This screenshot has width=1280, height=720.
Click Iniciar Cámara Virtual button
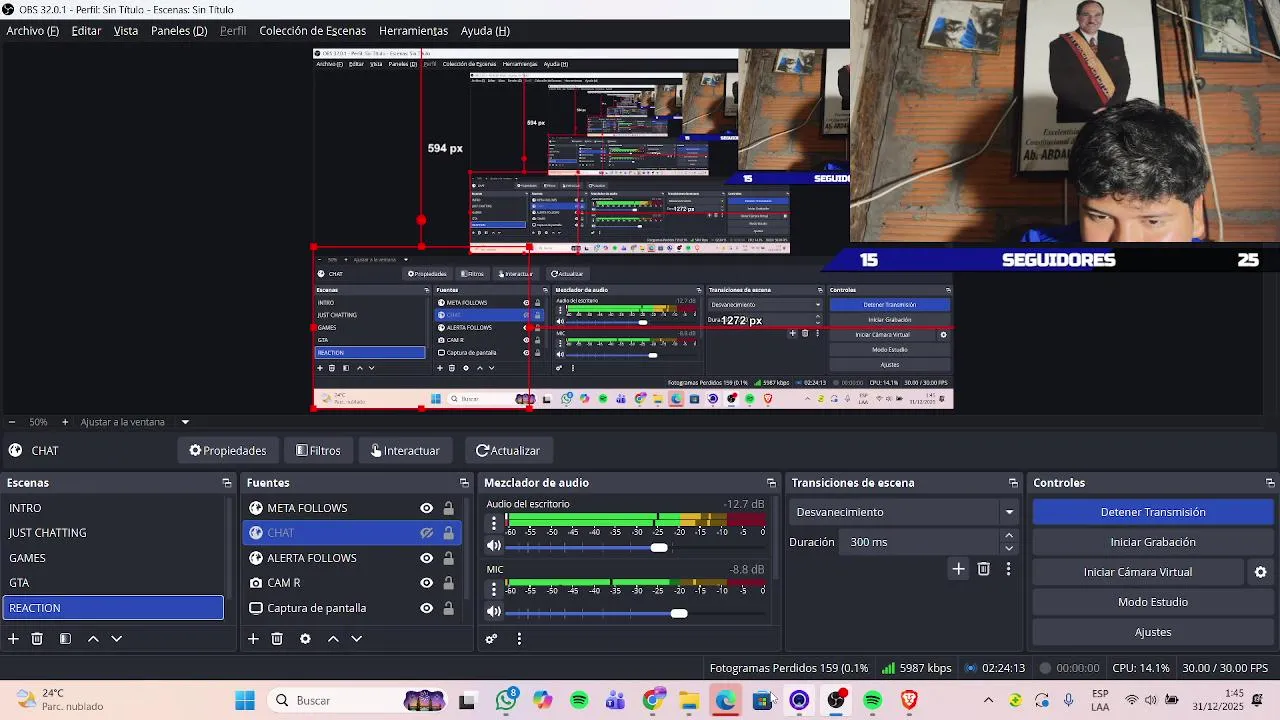click(x=1138, y=572)
